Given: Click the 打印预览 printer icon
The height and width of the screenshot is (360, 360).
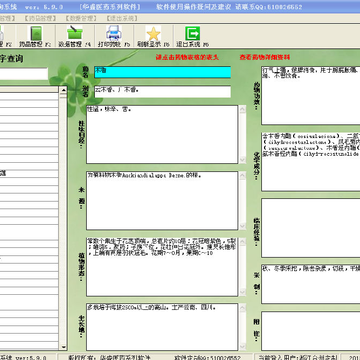Looking at the screenshot, I should click(114, 33).
